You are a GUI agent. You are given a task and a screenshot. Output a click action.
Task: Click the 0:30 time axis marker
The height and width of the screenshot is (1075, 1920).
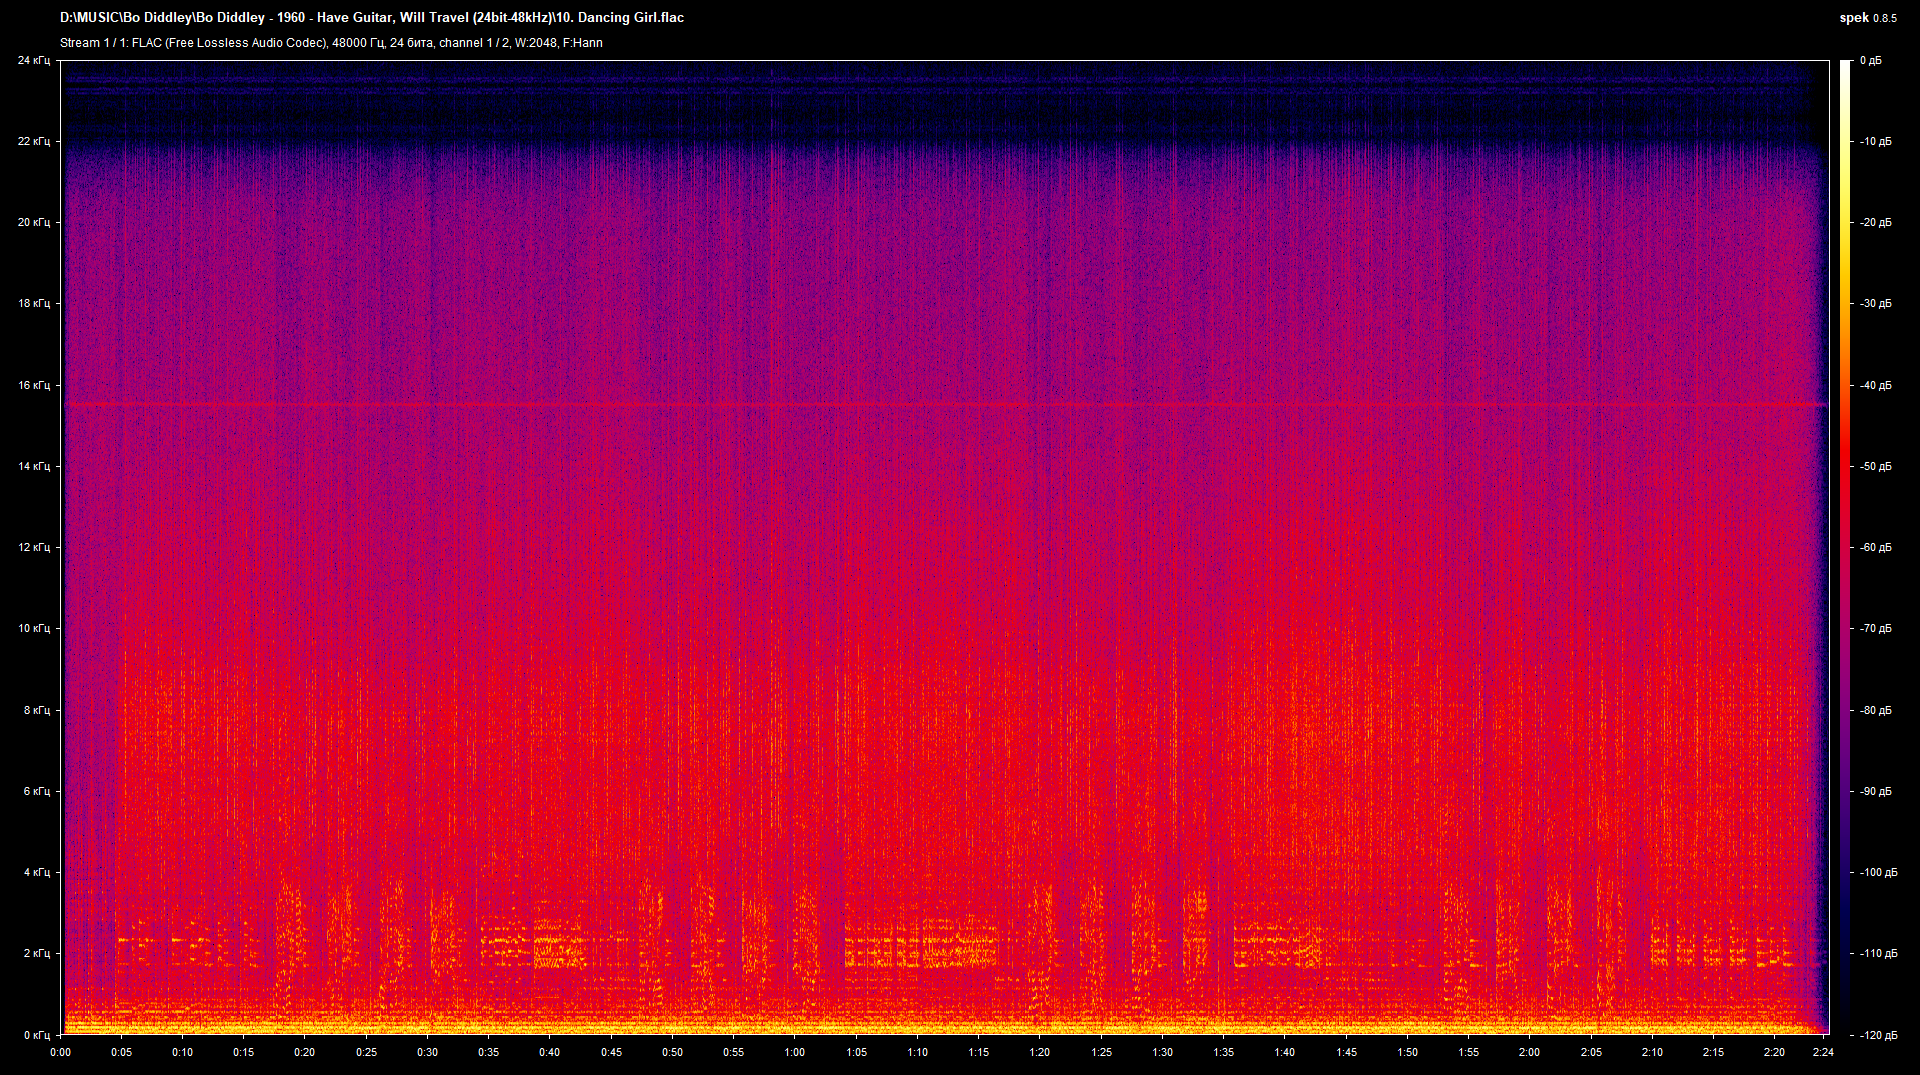pos(427,1052)
